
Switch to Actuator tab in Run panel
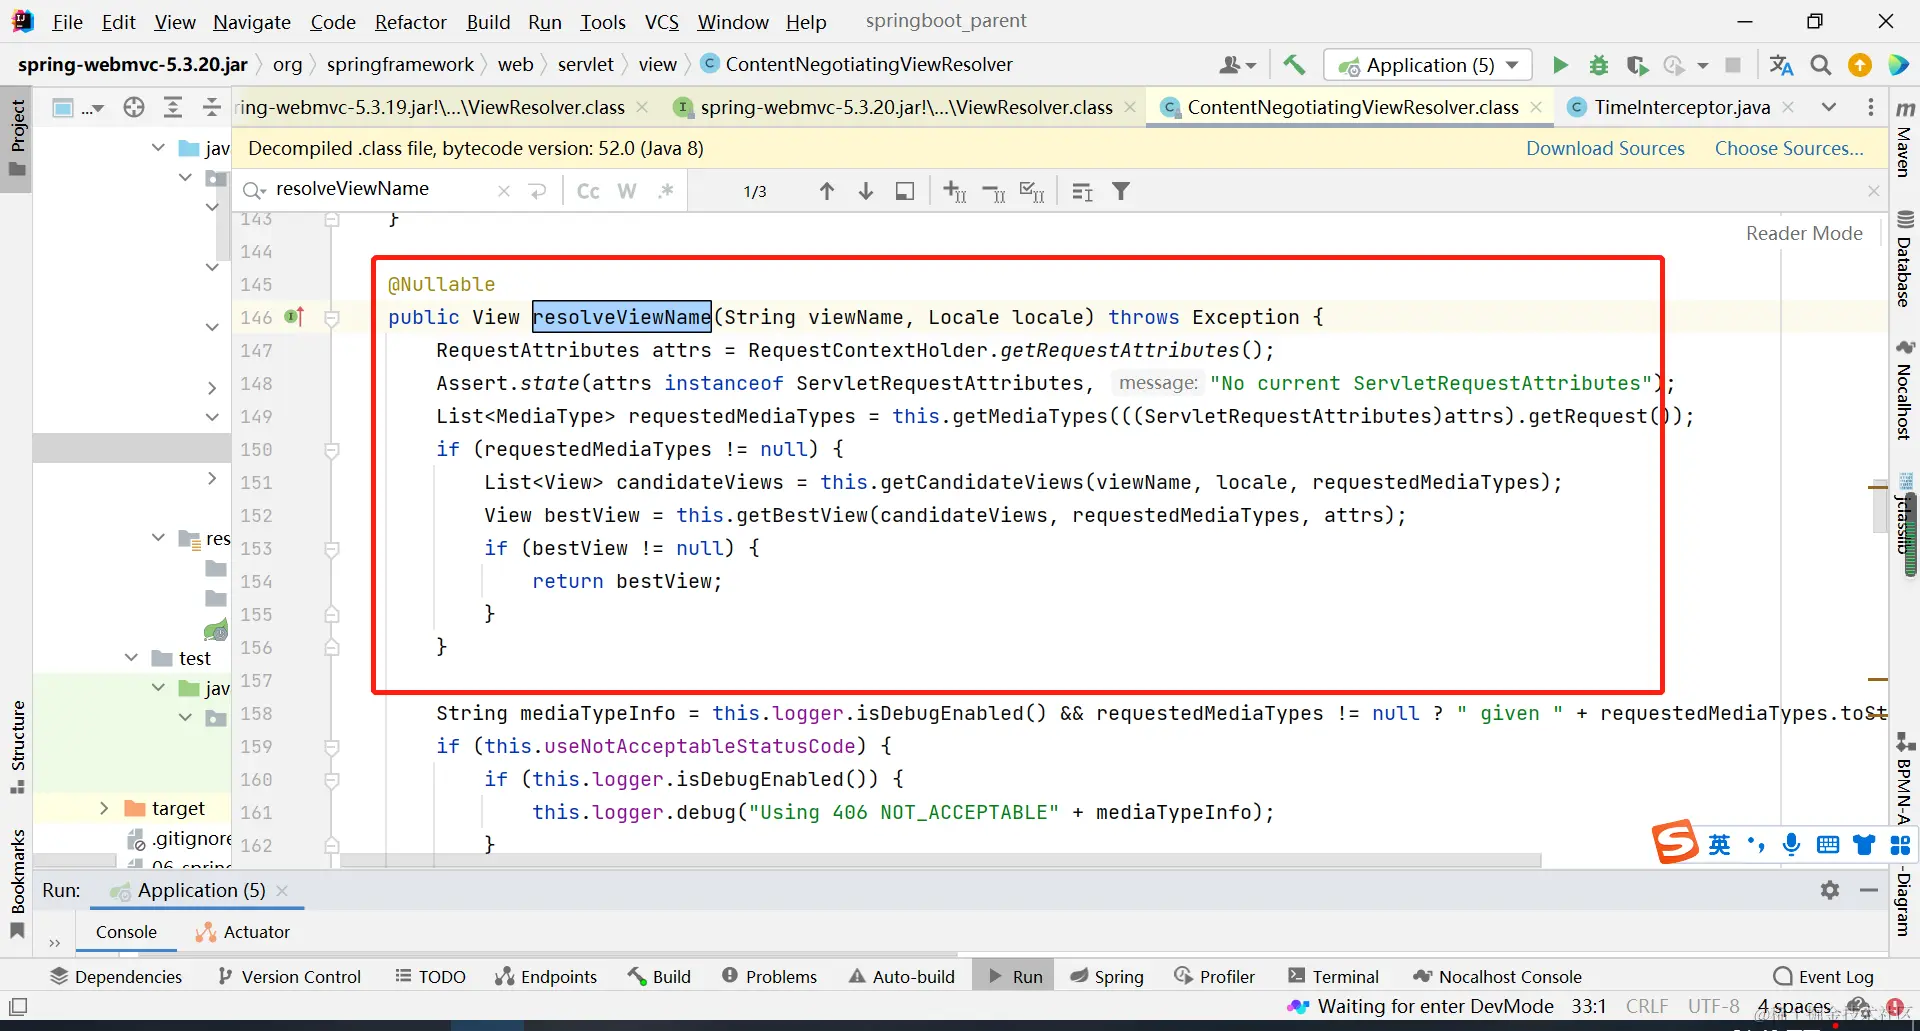coord(243,932)
